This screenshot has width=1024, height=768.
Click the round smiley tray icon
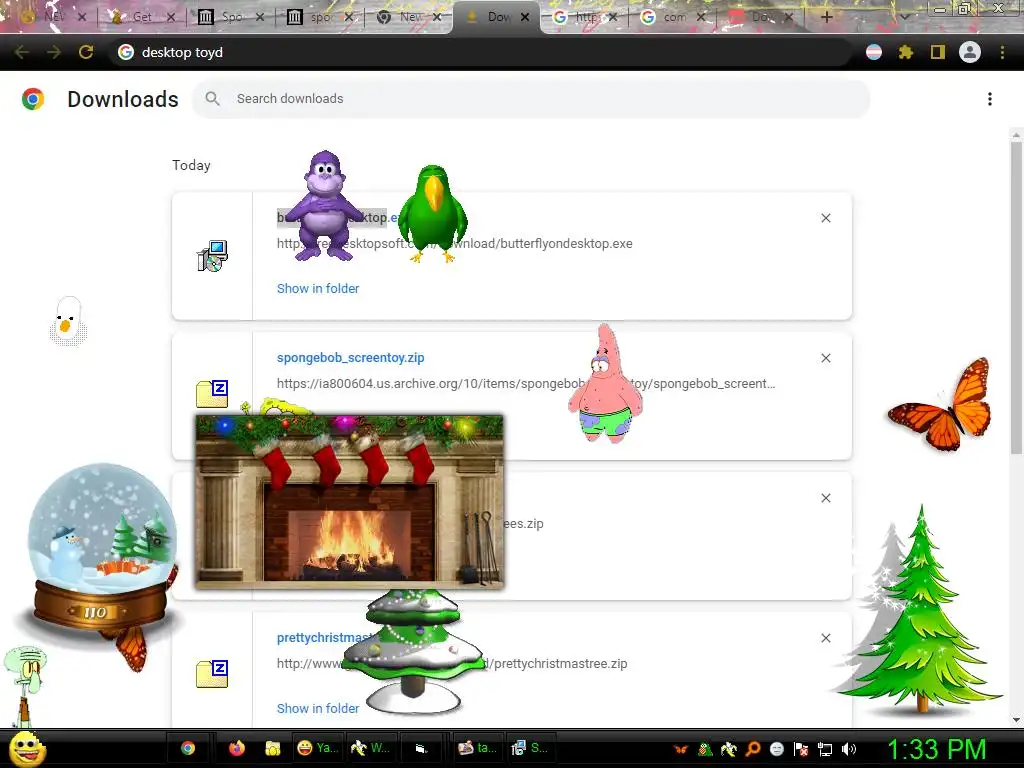777,749
